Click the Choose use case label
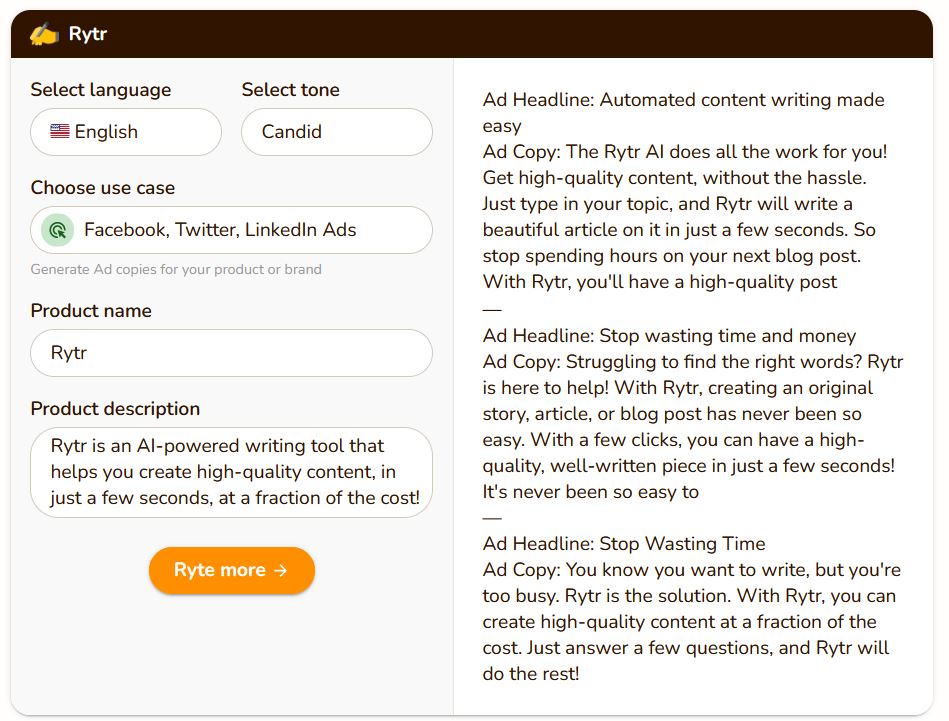949x721 pixels. pos(103,188)
